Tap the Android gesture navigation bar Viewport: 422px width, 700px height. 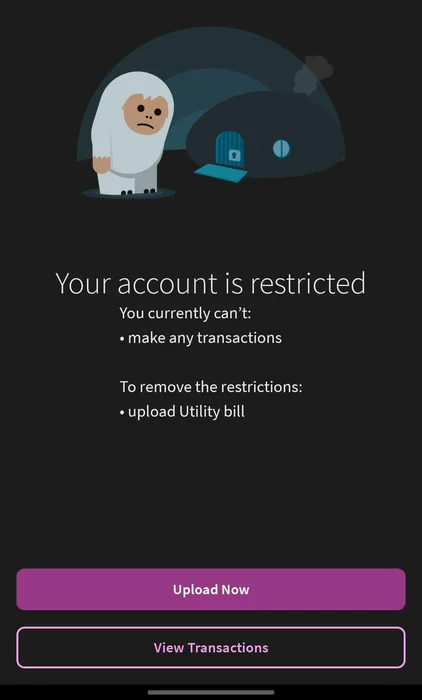pos(211,692)
